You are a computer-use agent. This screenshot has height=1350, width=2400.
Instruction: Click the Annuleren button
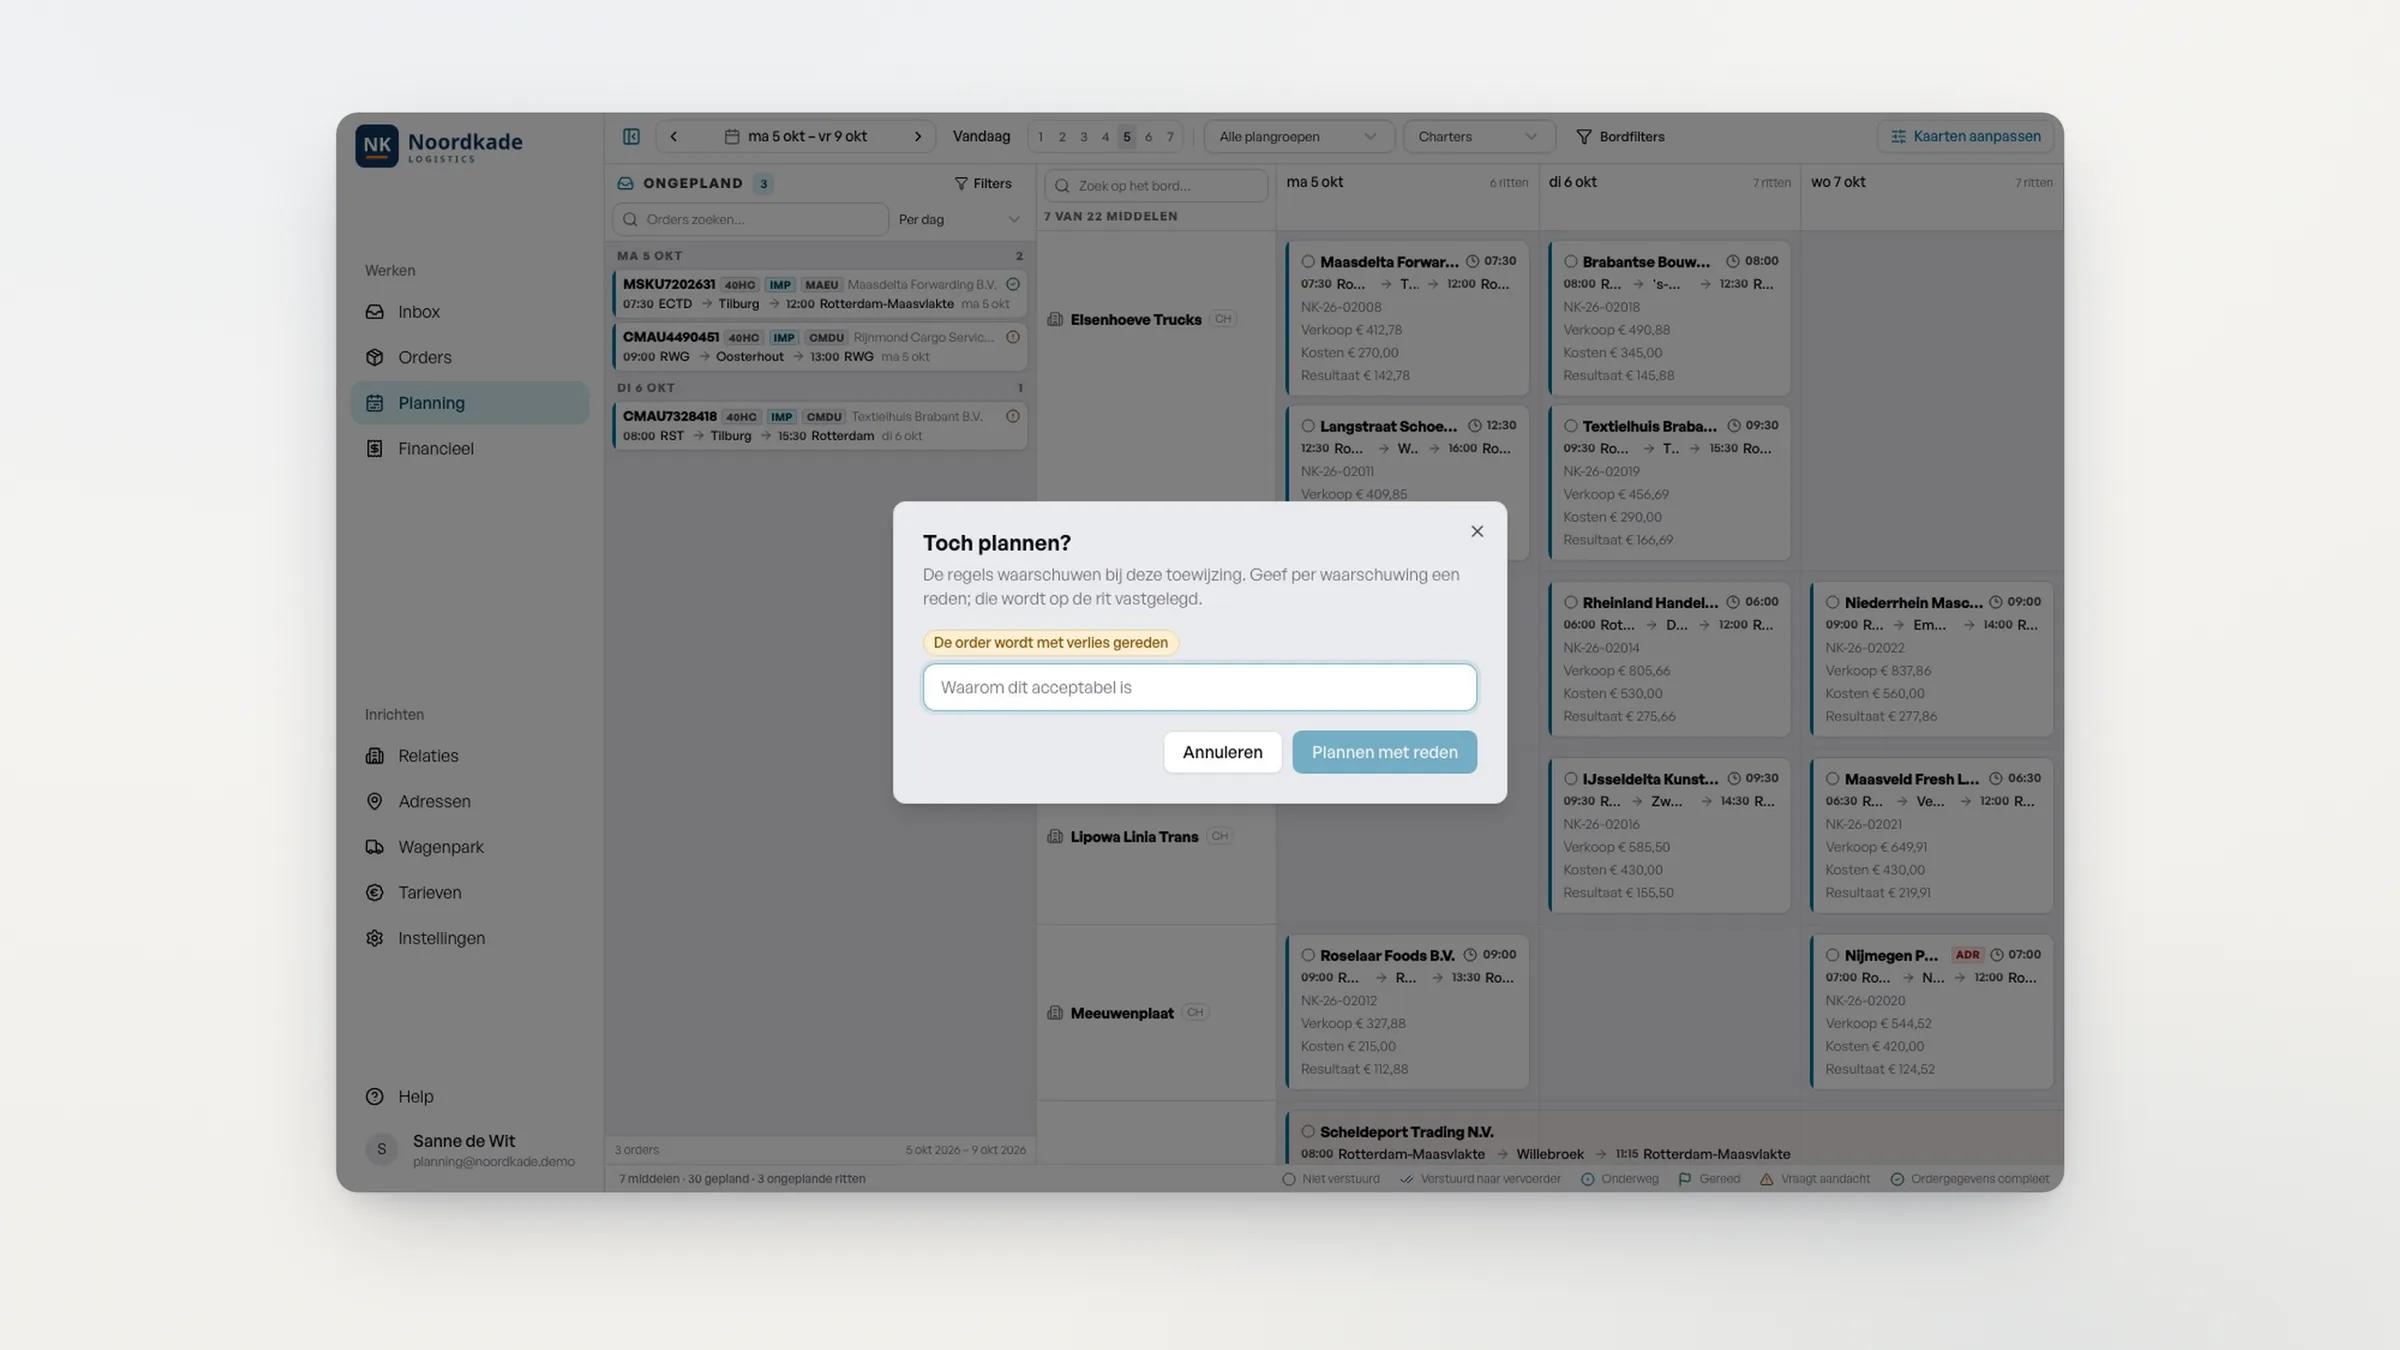1222,752
